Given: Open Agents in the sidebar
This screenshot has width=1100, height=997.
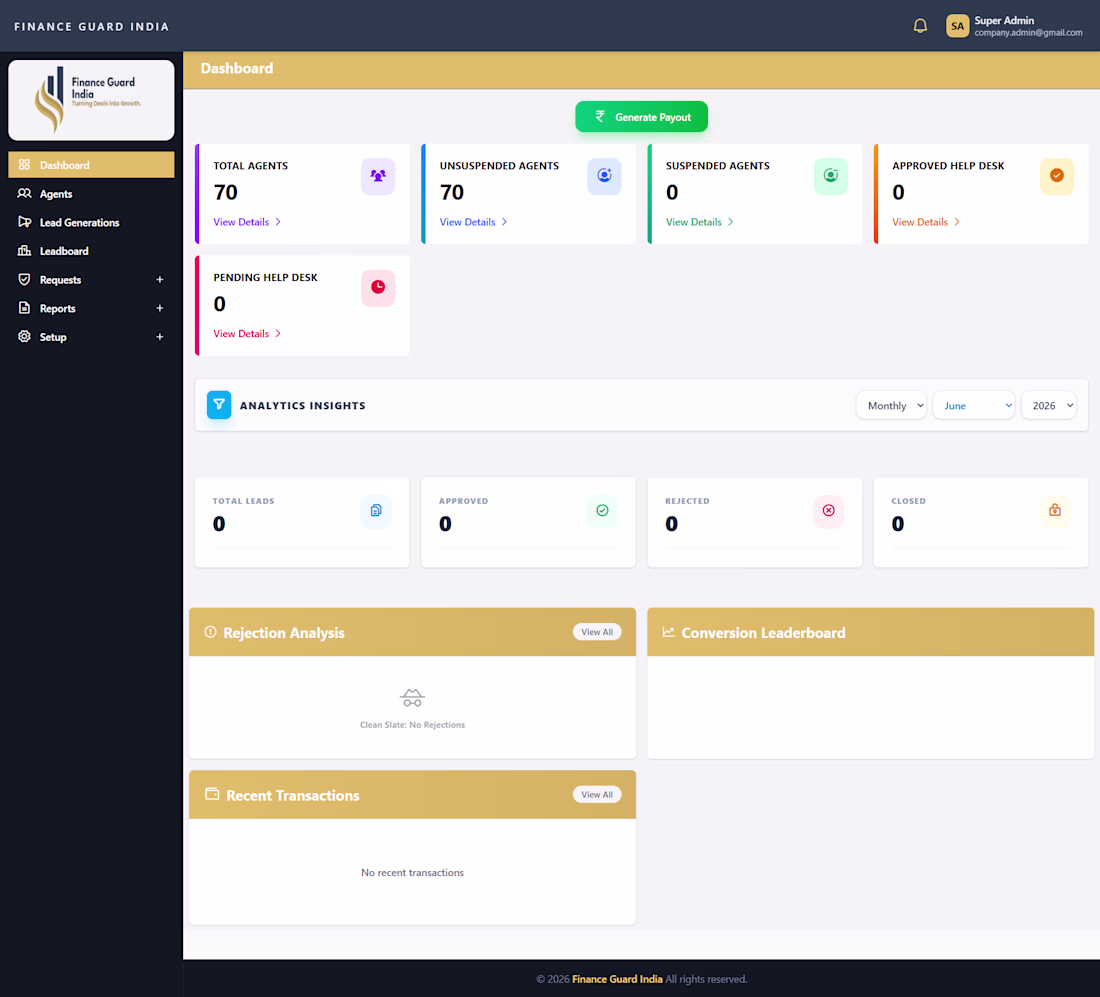Looking at the screenshot, I should 91,194.
